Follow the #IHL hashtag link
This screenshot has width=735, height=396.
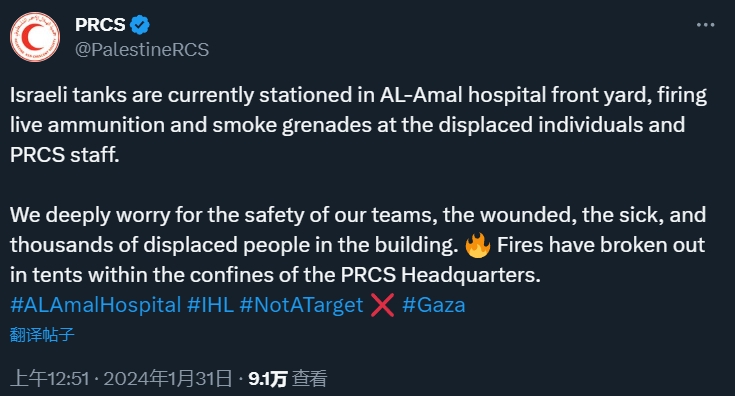(210, 305)
